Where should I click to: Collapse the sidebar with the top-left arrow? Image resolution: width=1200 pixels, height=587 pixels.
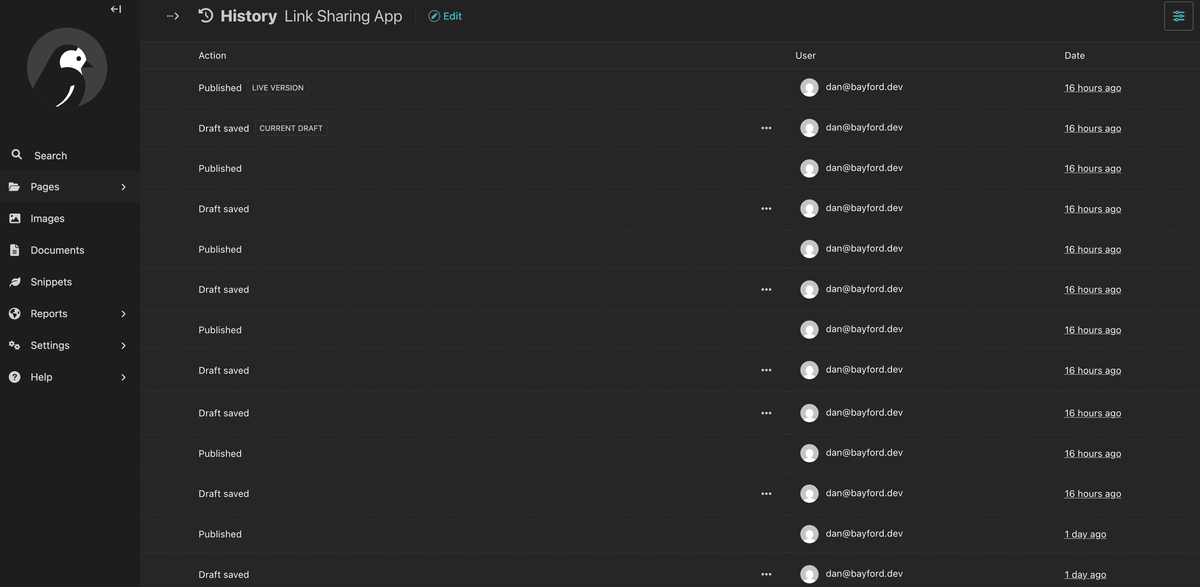click(115, 8)
